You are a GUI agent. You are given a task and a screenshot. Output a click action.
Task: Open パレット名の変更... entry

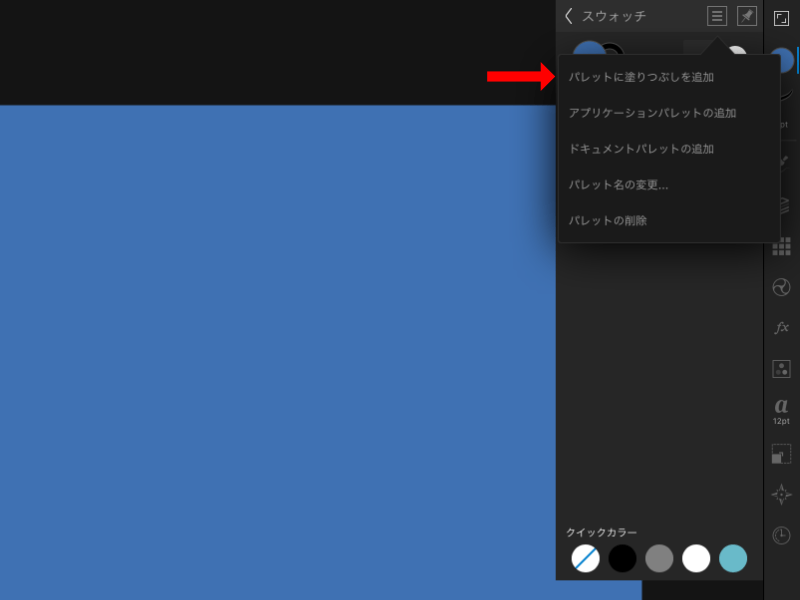669,184
